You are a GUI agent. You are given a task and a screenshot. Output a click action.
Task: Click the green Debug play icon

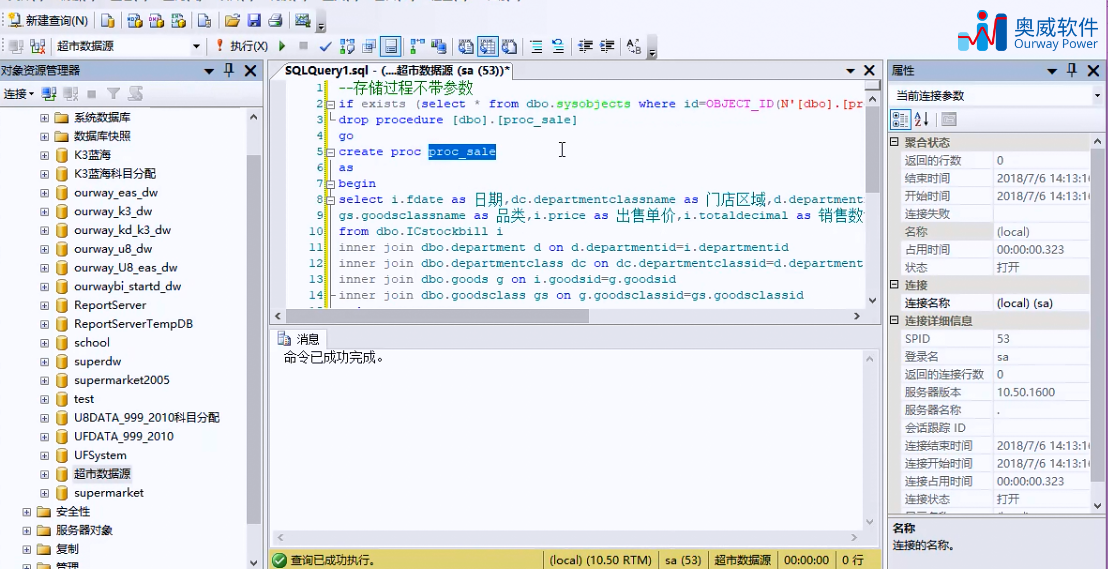[x=283, y=46]
